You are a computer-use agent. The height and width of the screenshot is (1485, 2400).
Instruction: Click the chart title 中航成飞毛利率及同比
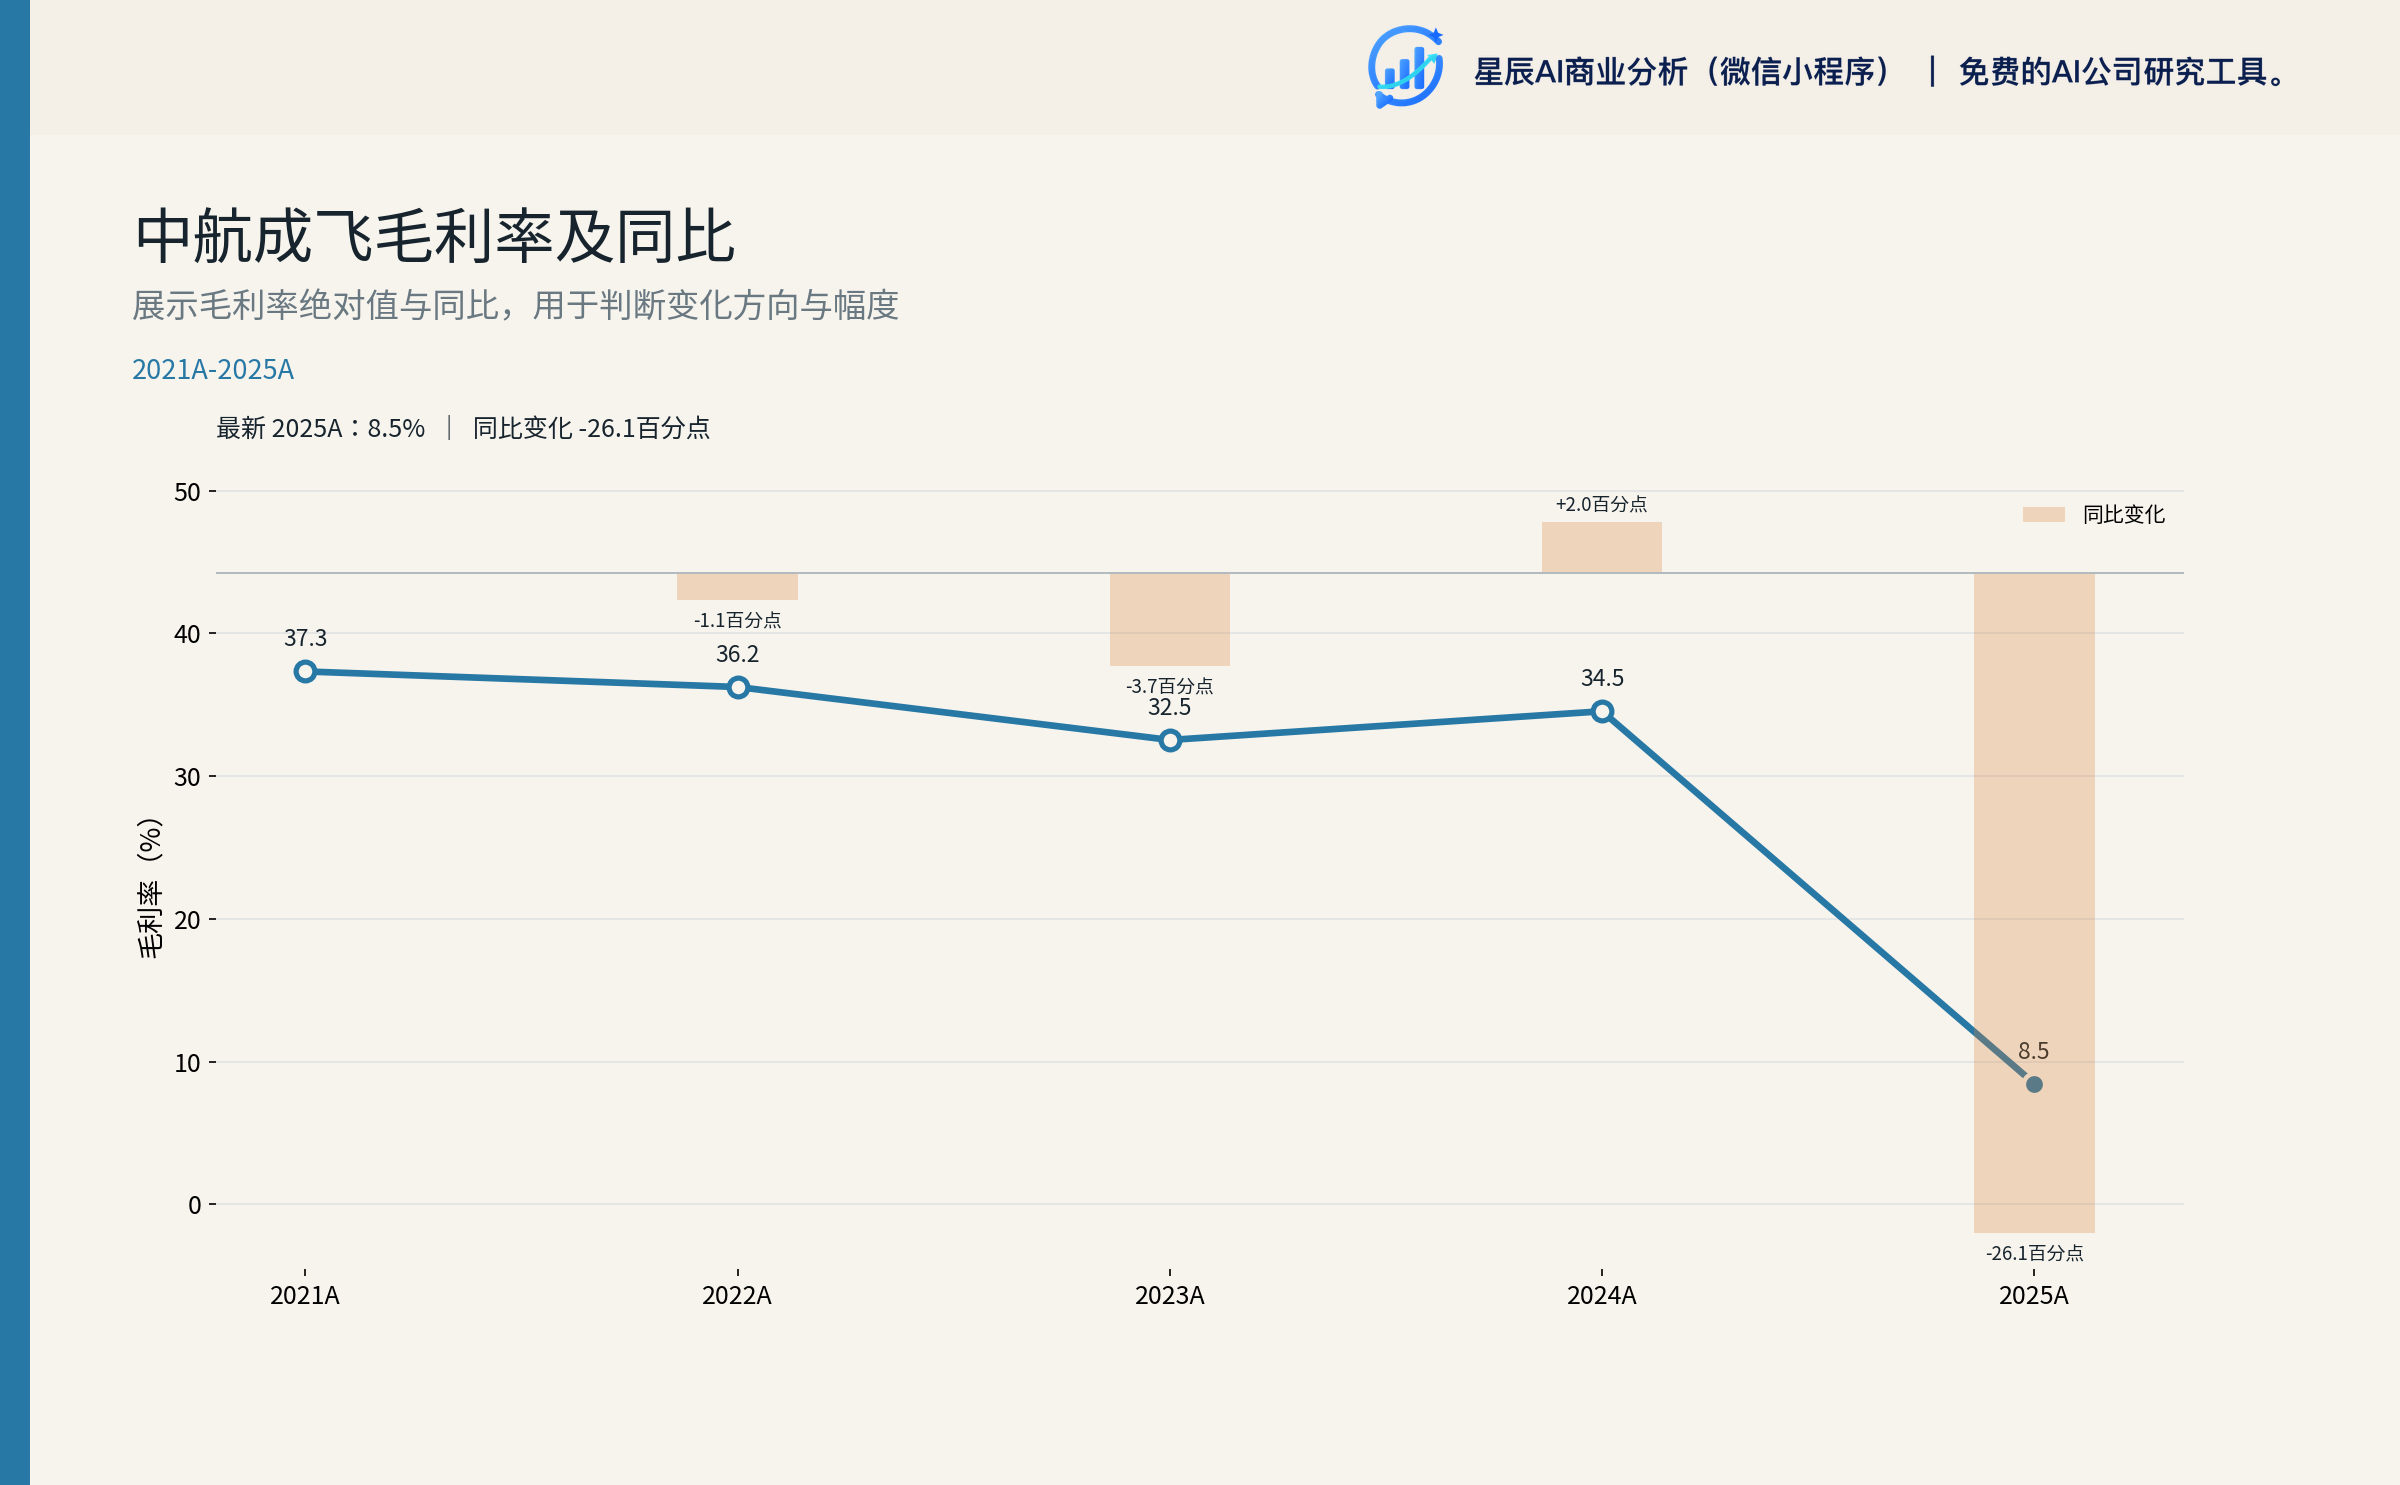pos(435,237)
